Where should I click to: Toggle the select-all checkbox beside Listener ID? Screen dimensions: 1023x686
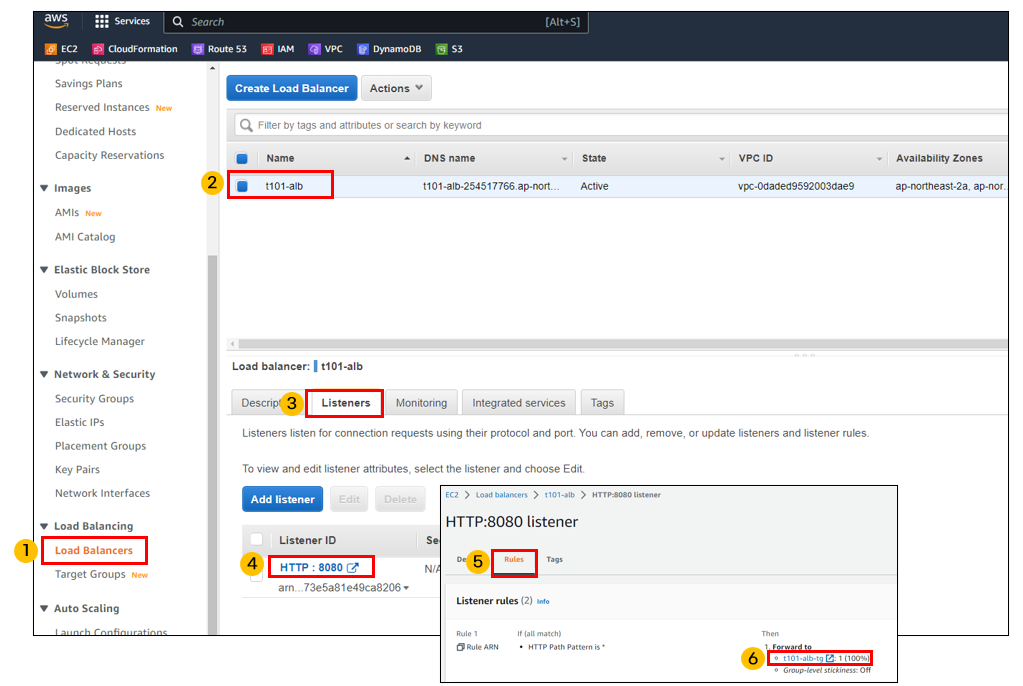point(256,539)
